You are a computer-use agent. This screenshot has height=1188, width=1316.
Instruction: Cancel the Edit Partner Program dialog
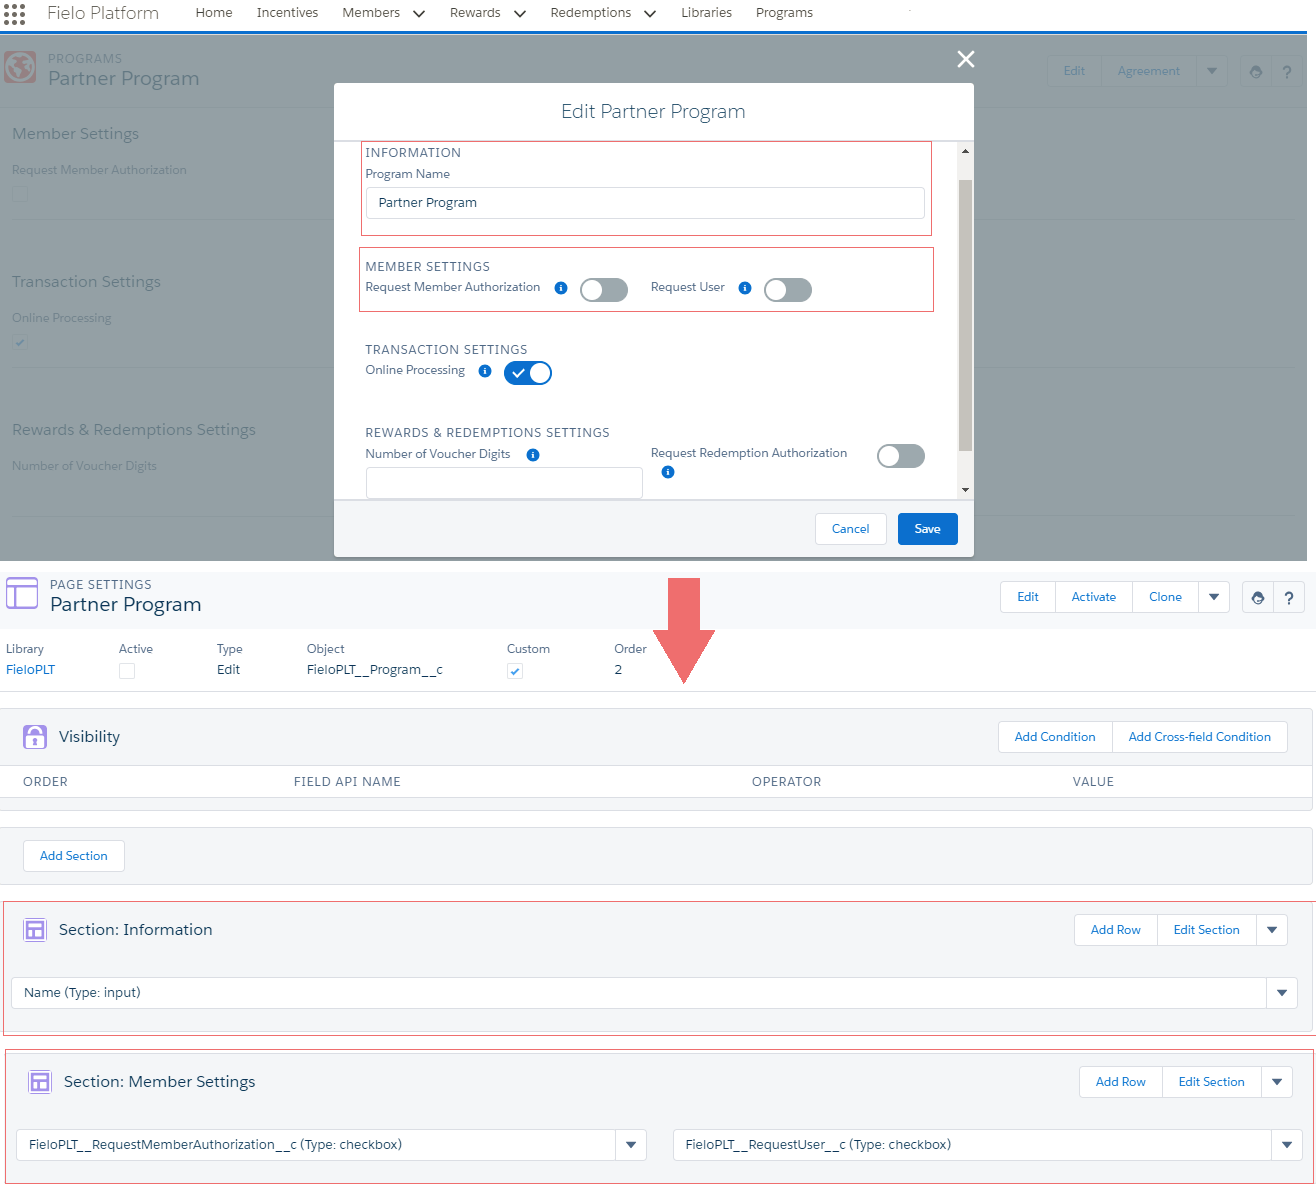(851, 529)
